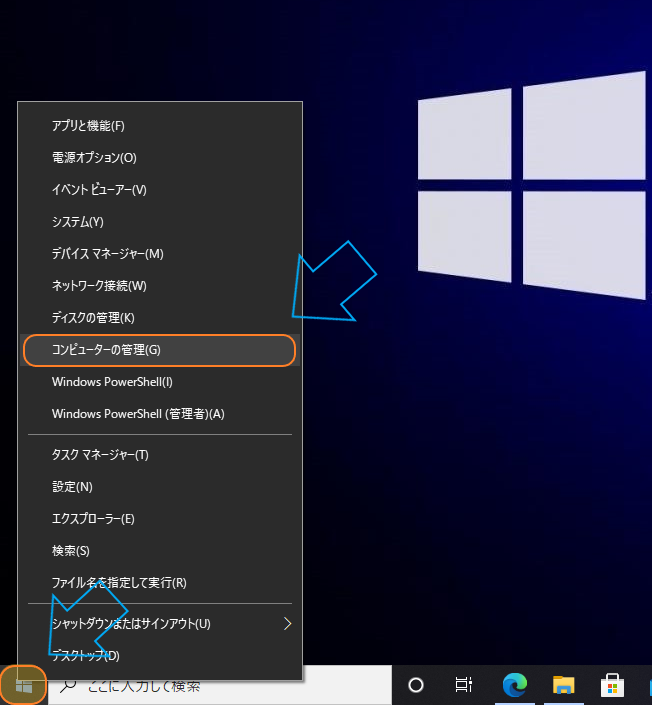Open タスク マネージャー(T)
This screenshot has width=652, height=705.
160,455
